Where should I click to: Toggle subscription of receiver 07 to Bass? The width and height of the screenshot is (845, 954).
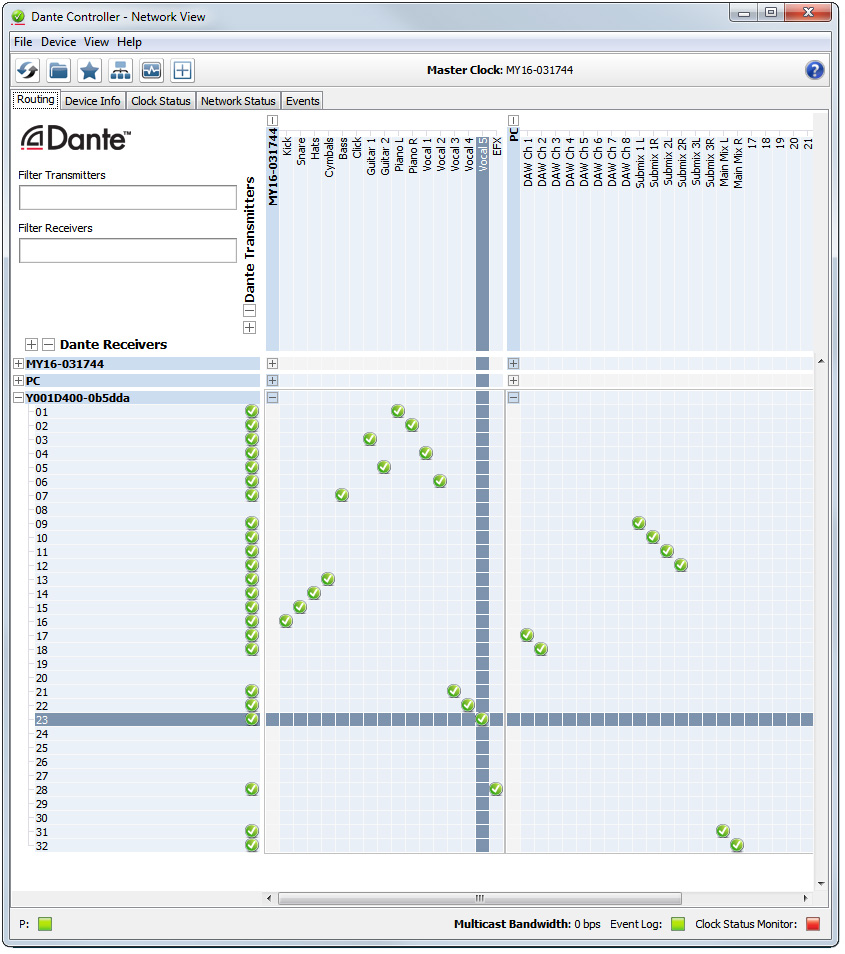coord(342,496)
